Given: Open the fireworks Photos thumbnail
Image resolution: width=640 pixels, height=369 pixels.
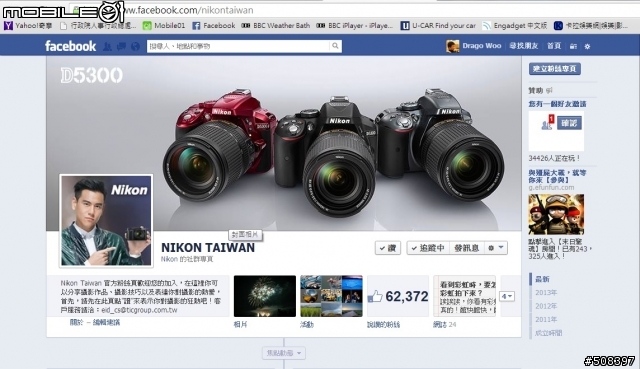Looking at the screenshot, I should 264,296.
